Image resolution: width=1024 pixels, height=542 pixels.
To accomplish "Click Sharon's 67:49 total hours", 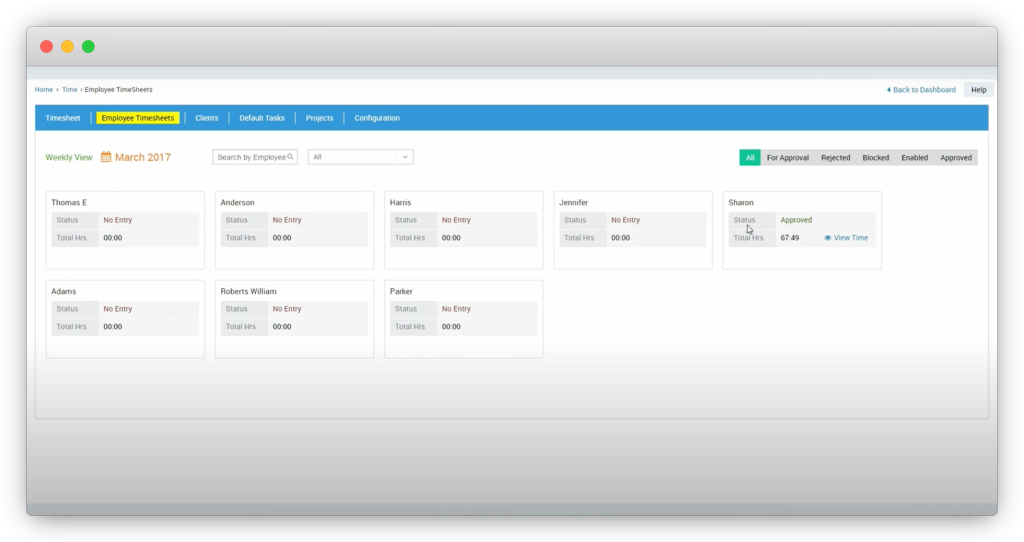I will click(x=790, y=238).
